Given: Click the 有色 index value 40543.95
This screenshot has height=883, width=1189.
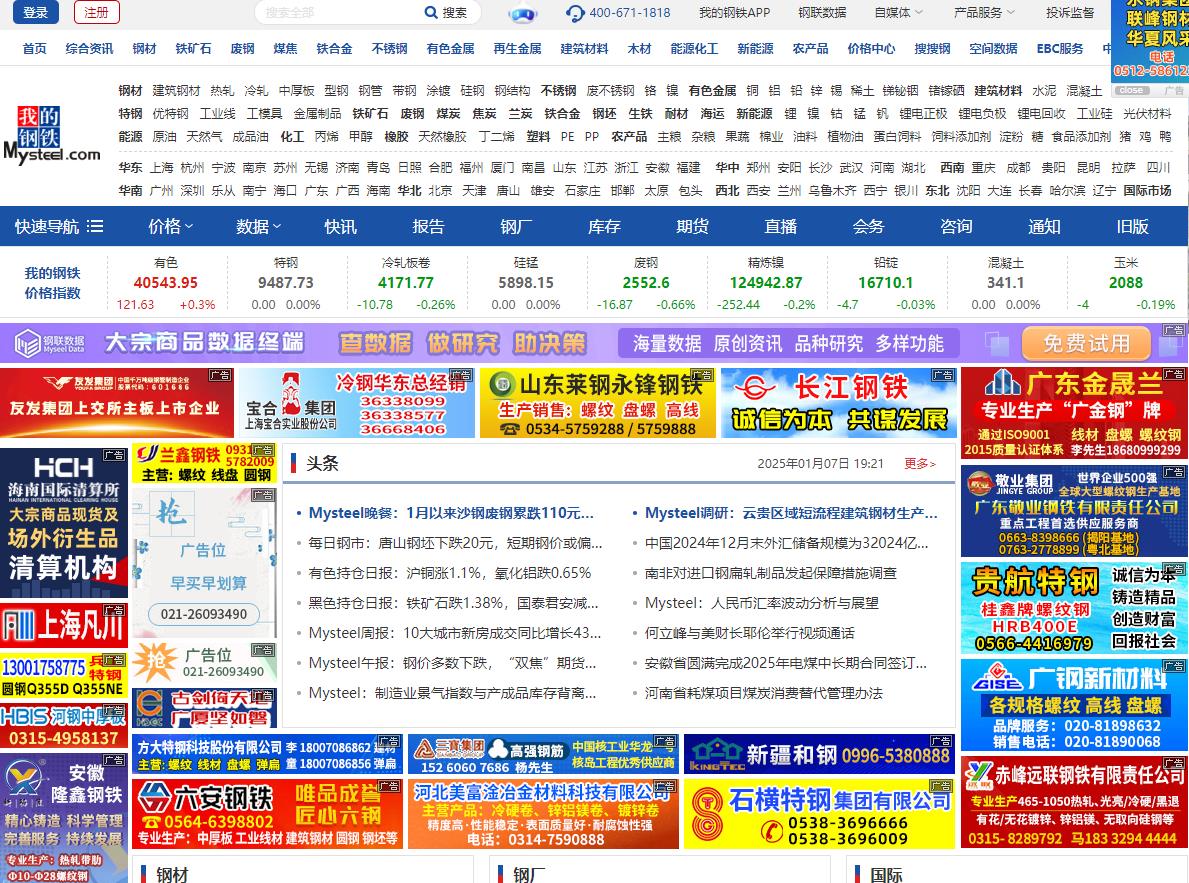Looking at the screenshot, I should click(x=165, y=282).
